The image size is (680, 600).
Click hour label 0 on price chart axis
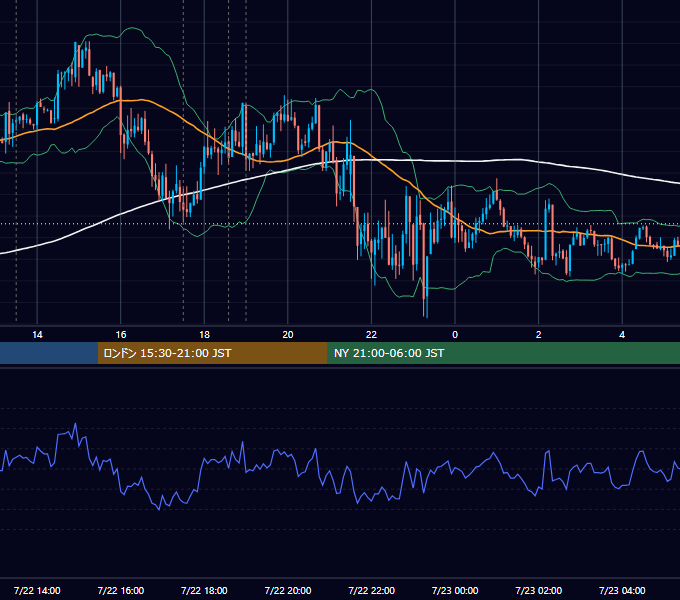(x=455, y=335)
